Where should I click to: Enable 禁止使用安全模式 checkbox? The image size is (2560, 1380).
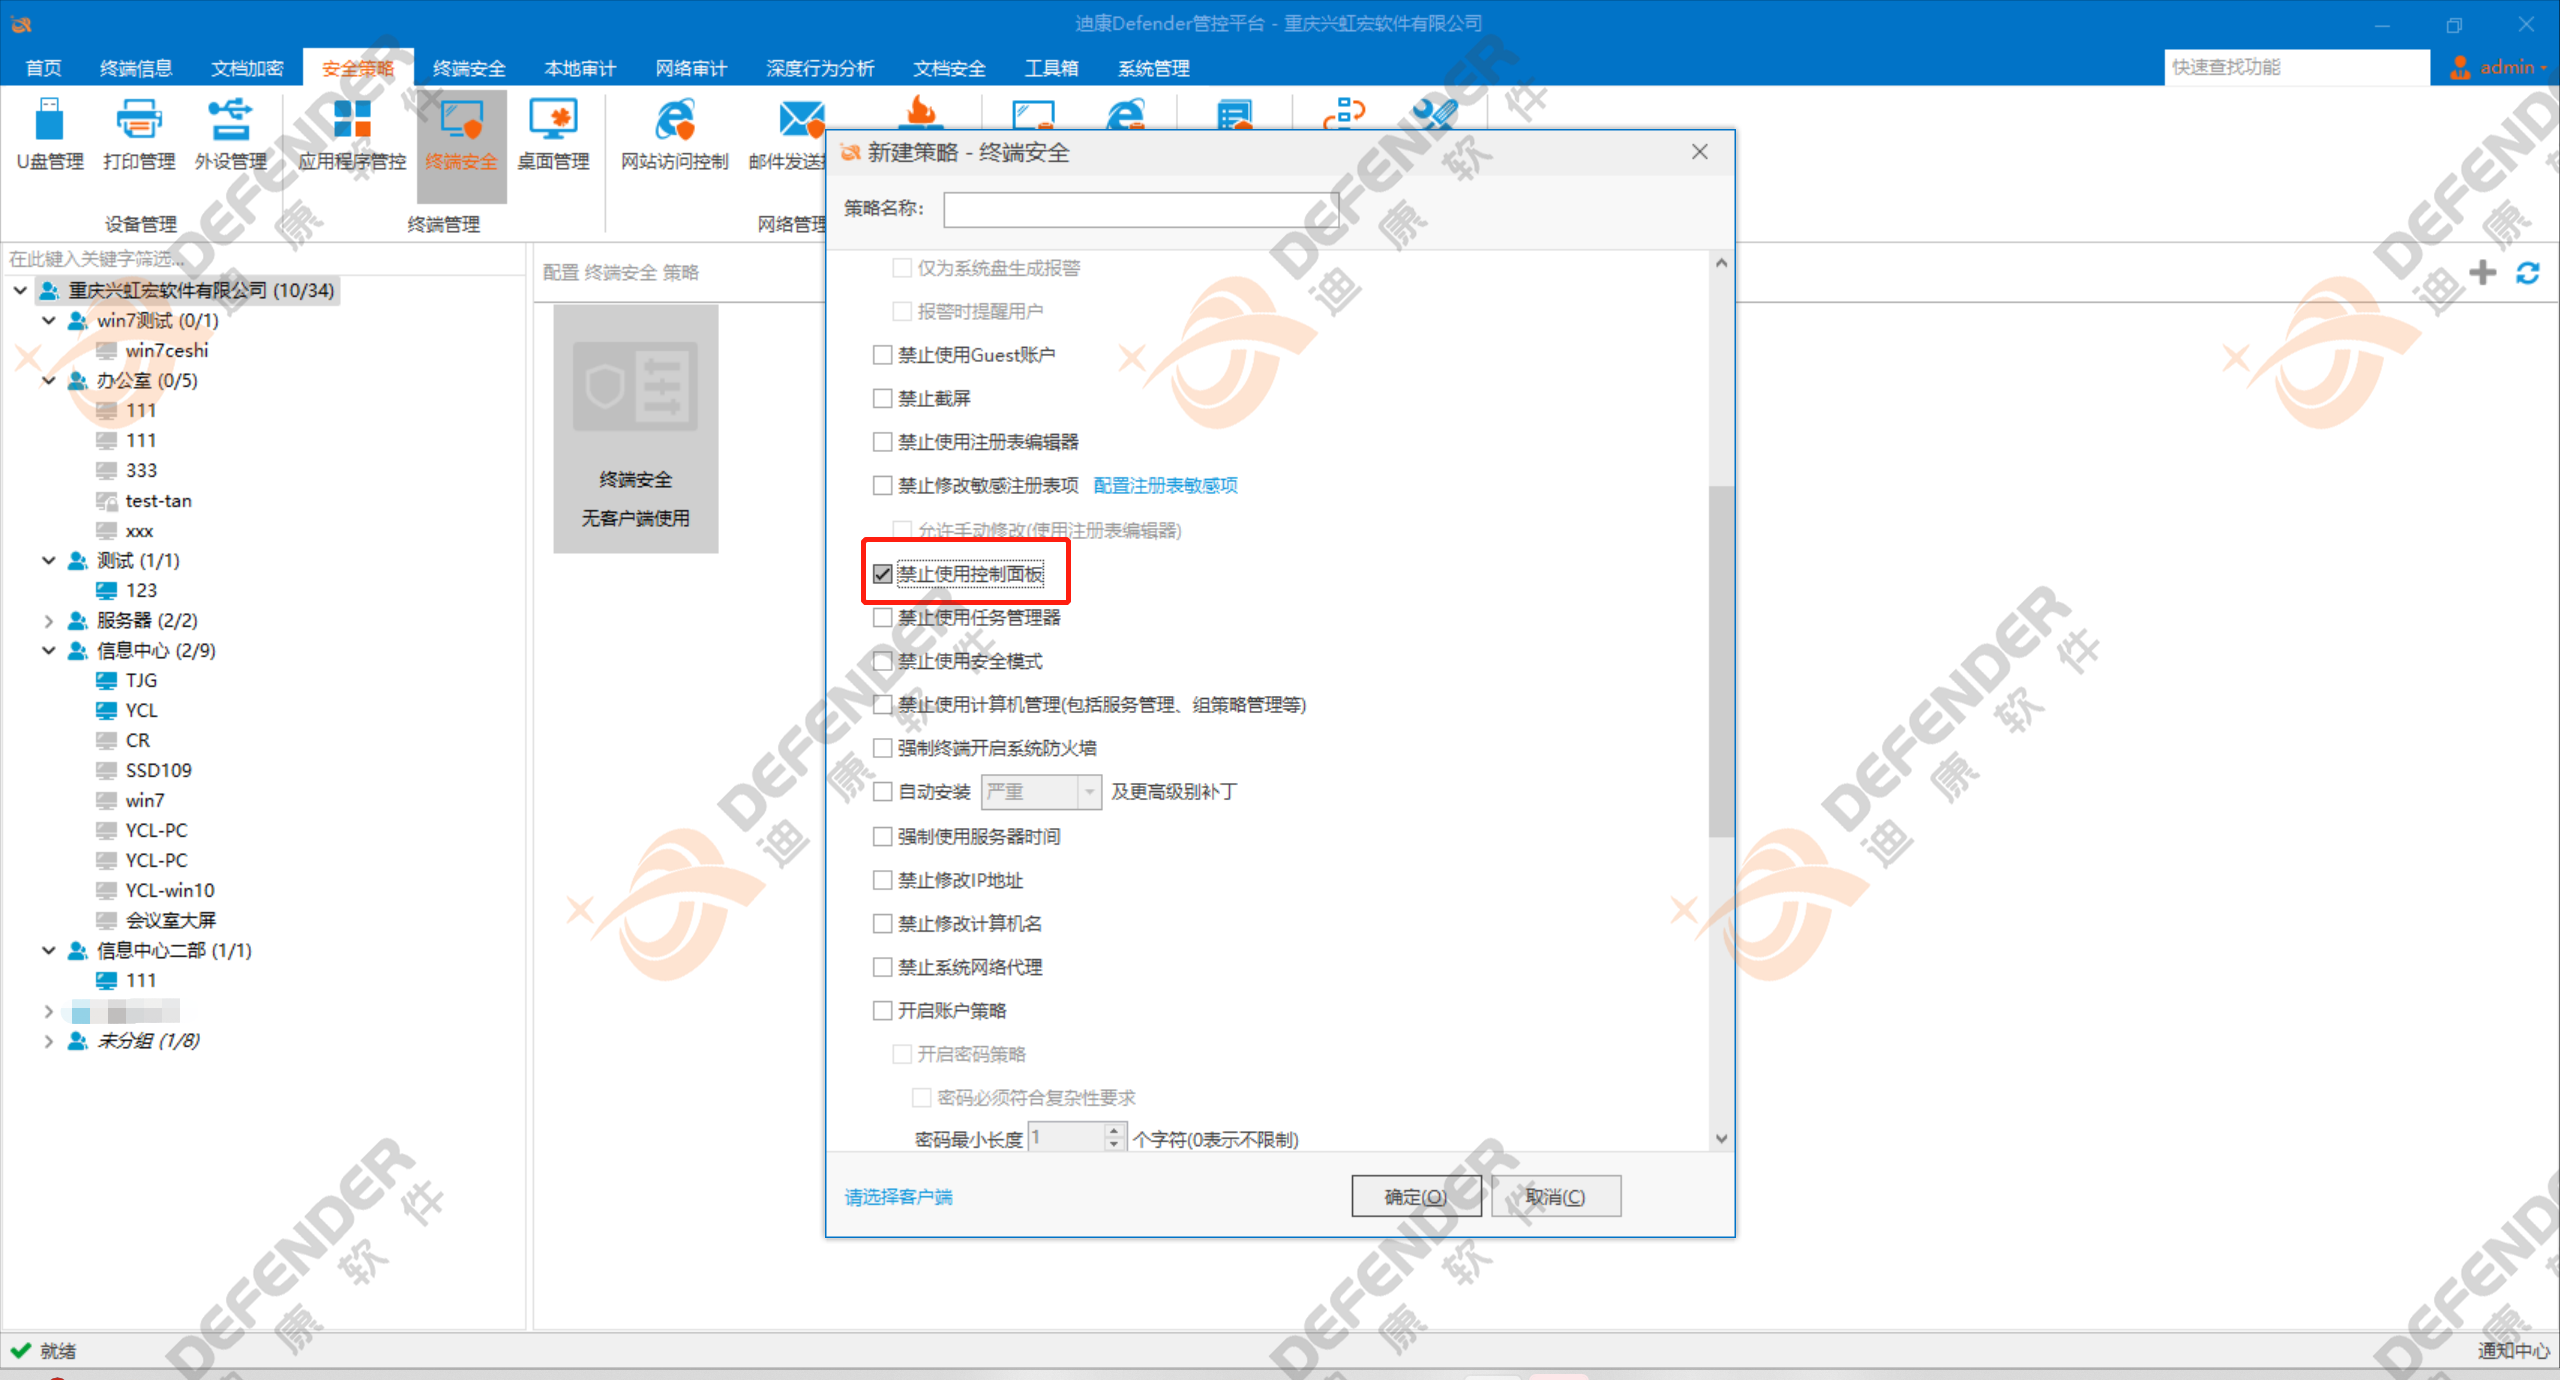pos(882,661)
